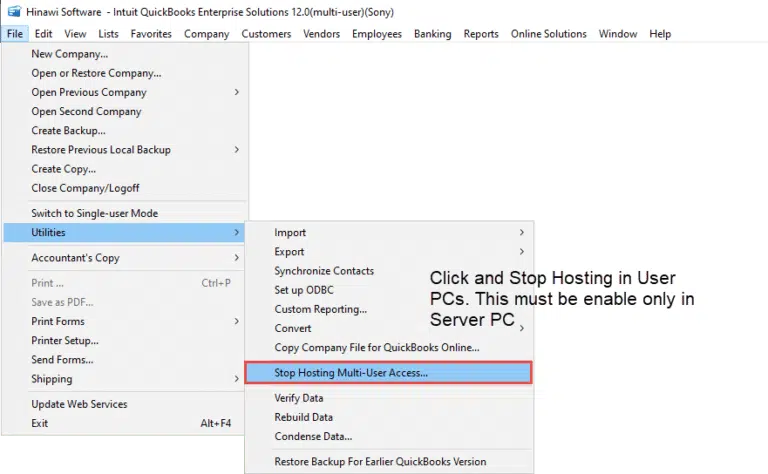This screenshot has width=768, height=474.
Task: Open the Employees menu
Action: click(377, 34)
